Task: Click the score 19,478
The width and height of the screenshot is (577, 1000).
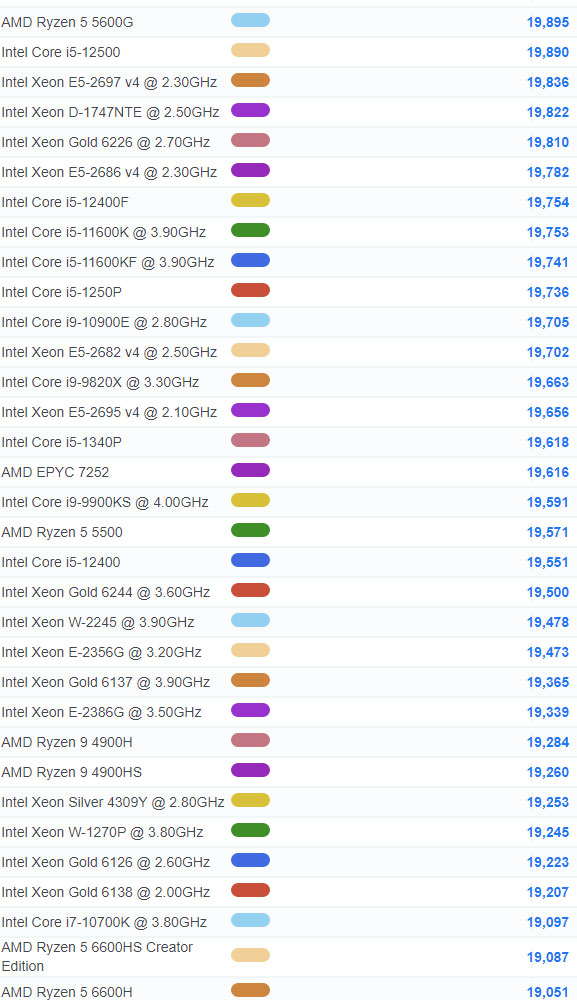Action: click(x=548, y=622)
